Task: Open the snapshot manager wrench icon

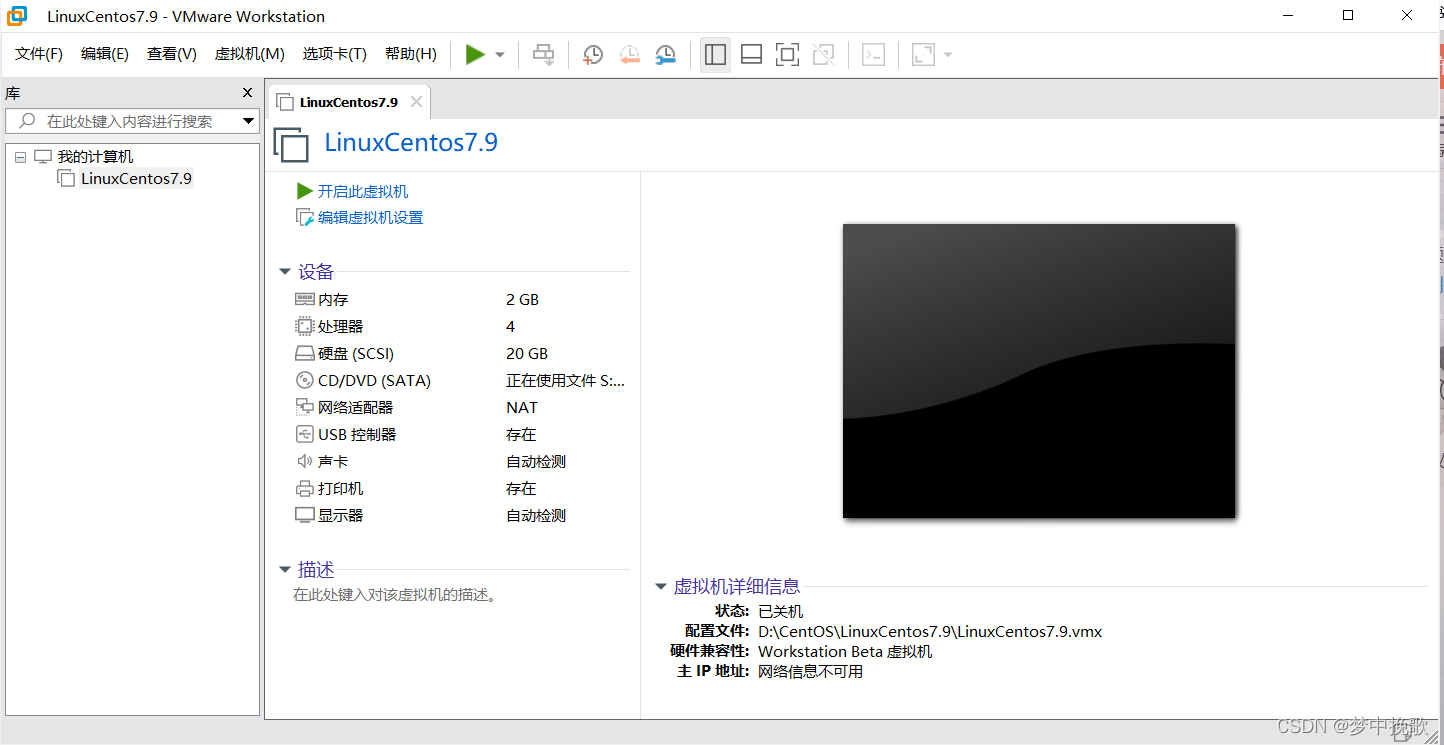Action: point(665,55)
